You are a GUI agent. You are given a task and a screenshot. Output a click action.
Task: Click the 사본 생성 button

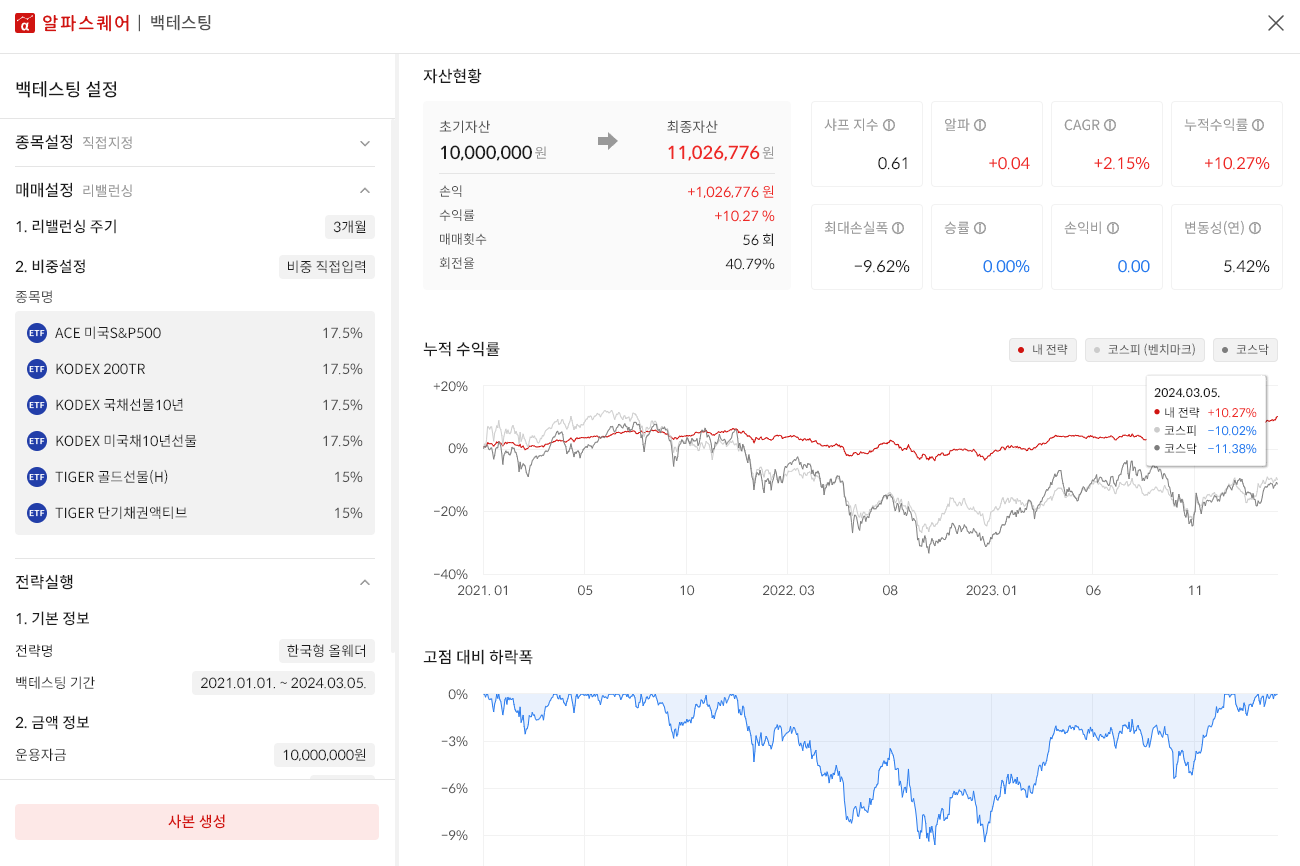197,822
